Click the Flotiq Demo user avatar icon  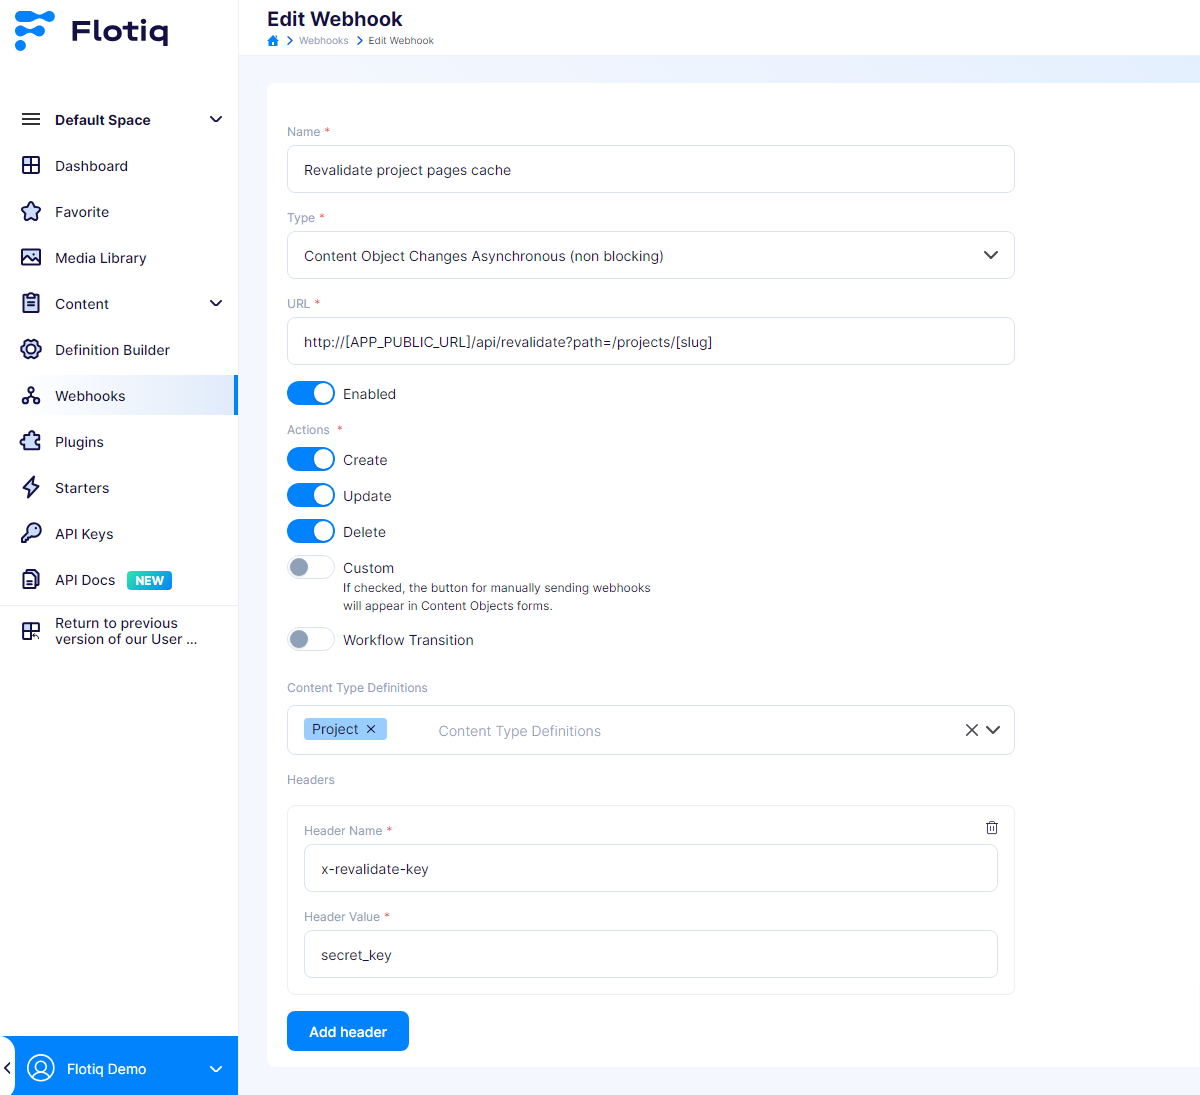coord(41,1068)
